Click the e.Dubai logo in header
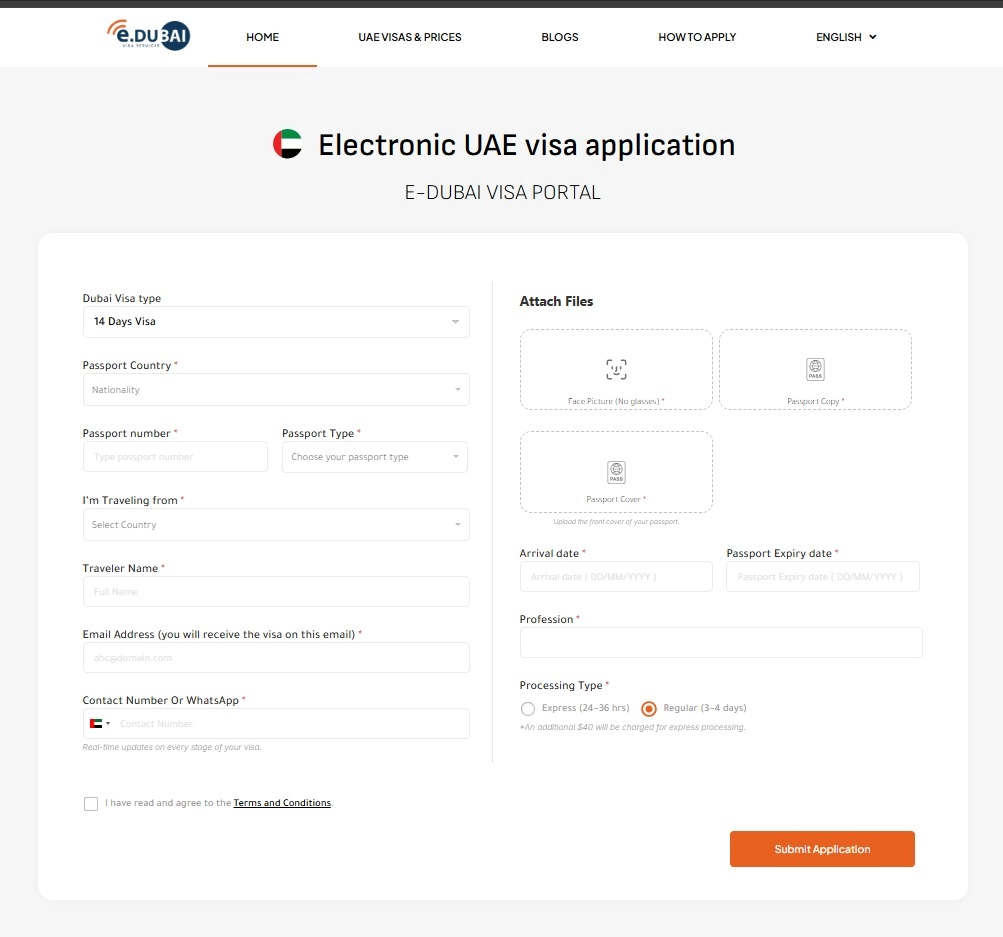Screen dimensions: 1003x937 pyautogui.click(x=148, y=35)
